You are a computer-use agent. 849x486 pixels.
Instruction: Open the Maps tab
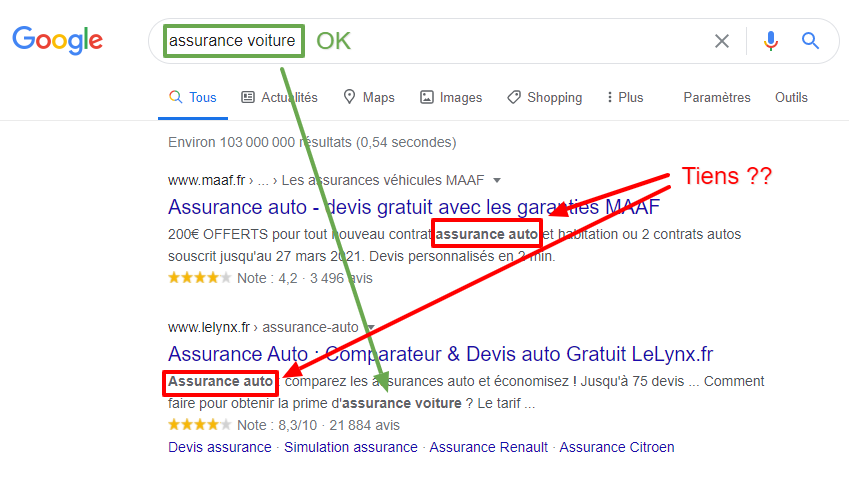[x=369, y=97]
